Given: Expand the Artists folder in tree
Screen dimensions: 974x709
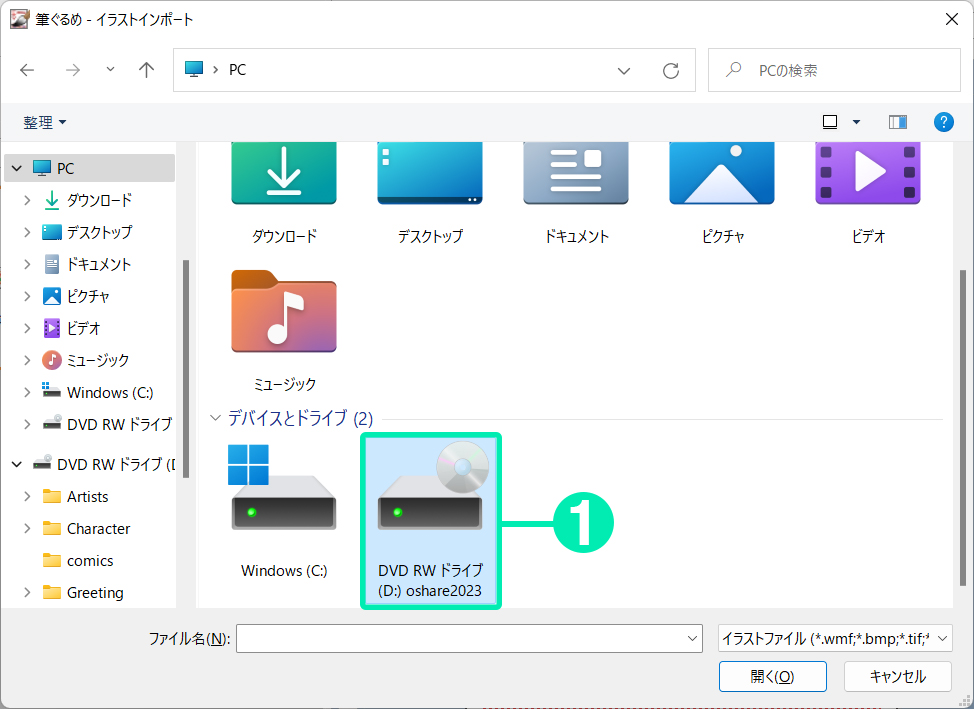Looking at the screenshot, I should point(28,497).
